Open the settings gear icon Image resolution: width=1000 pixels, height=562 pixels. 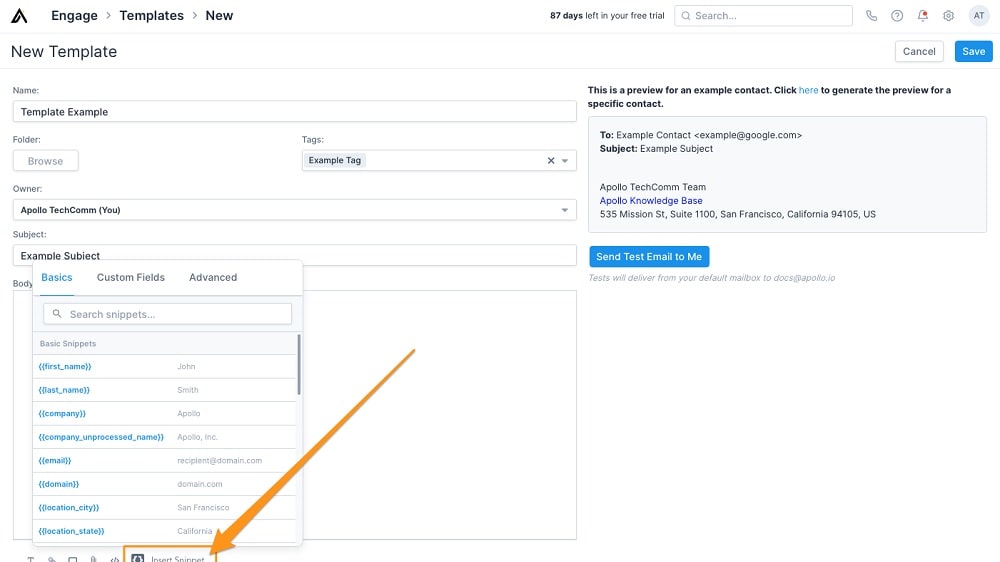coord(948,16)
